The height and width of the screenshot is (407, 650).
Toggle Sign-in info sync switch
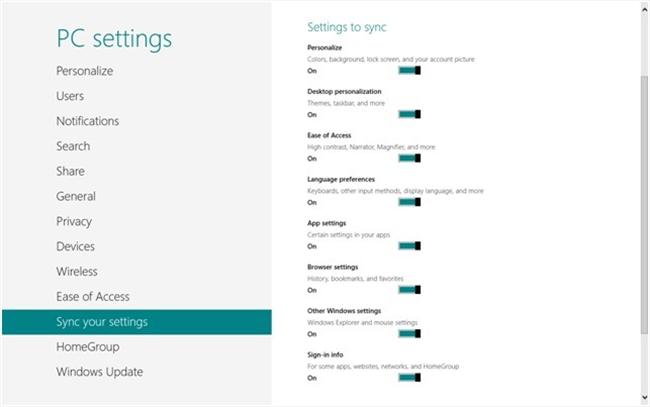pyautogui.click(x=410, y=378)
